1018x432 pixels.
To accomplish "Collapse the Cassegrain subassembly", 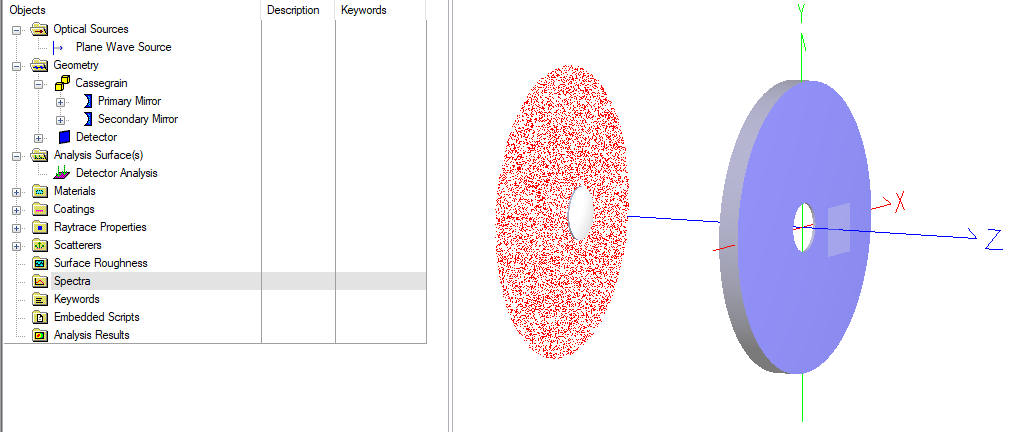I will [x=39, y=83].
